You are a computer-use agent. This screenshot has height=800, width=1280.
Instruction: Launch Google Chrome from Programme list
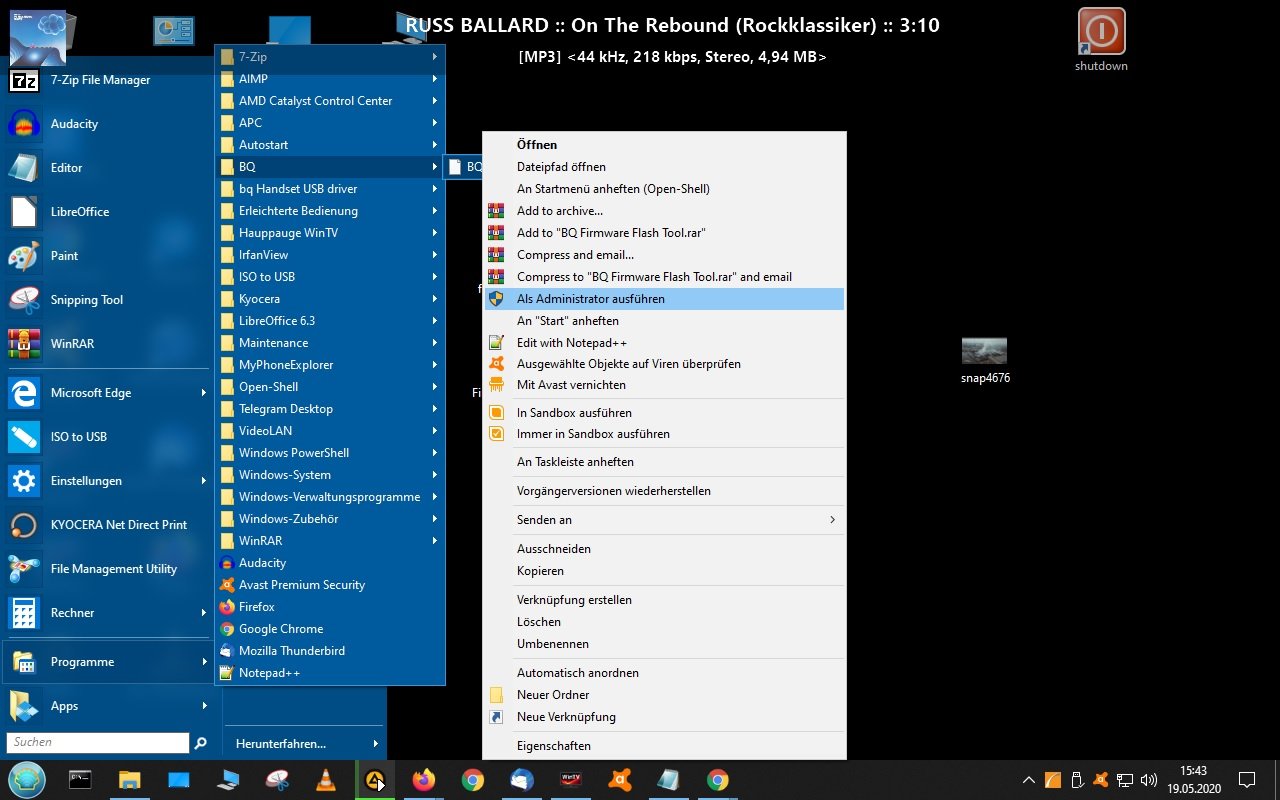pyautogui.click(x=330, y=629)
